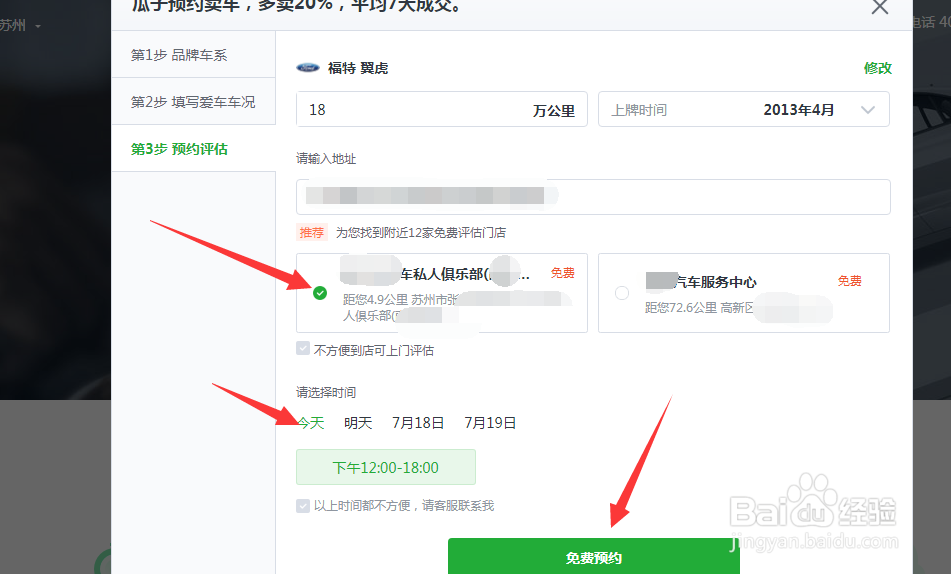Toggle 不方便到店可上门评估 checkbox
951x574 pixels.
click(x=303, y=348)
